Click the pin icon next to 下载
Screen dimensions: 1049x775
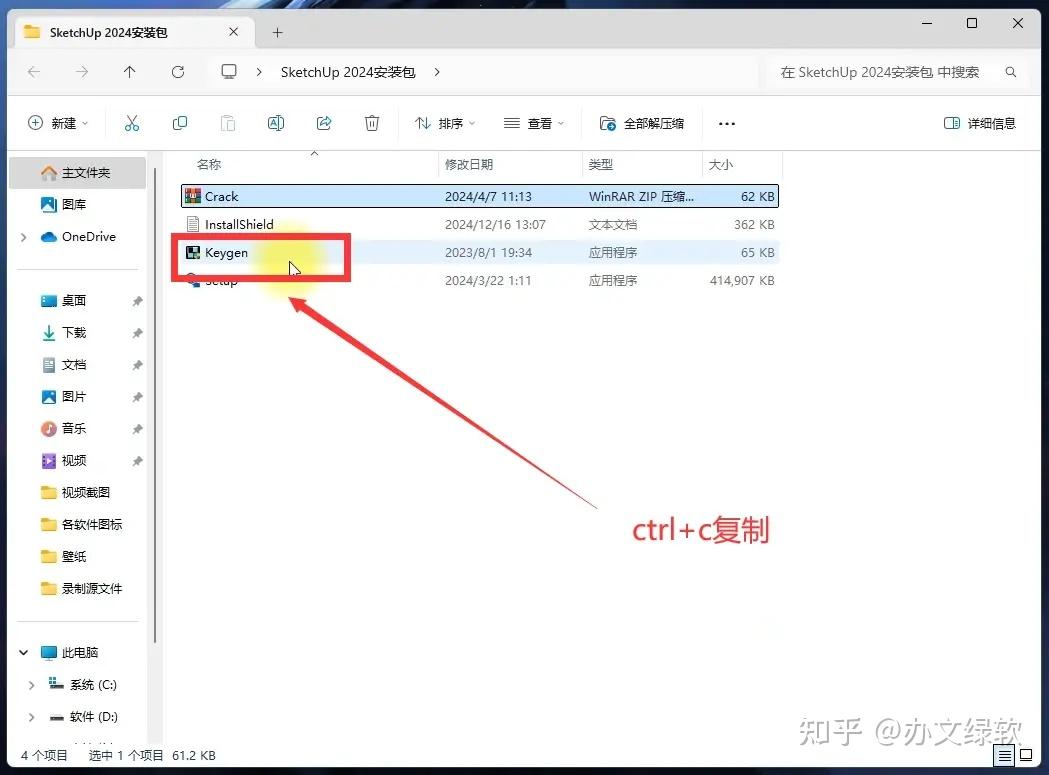(137, 333)
